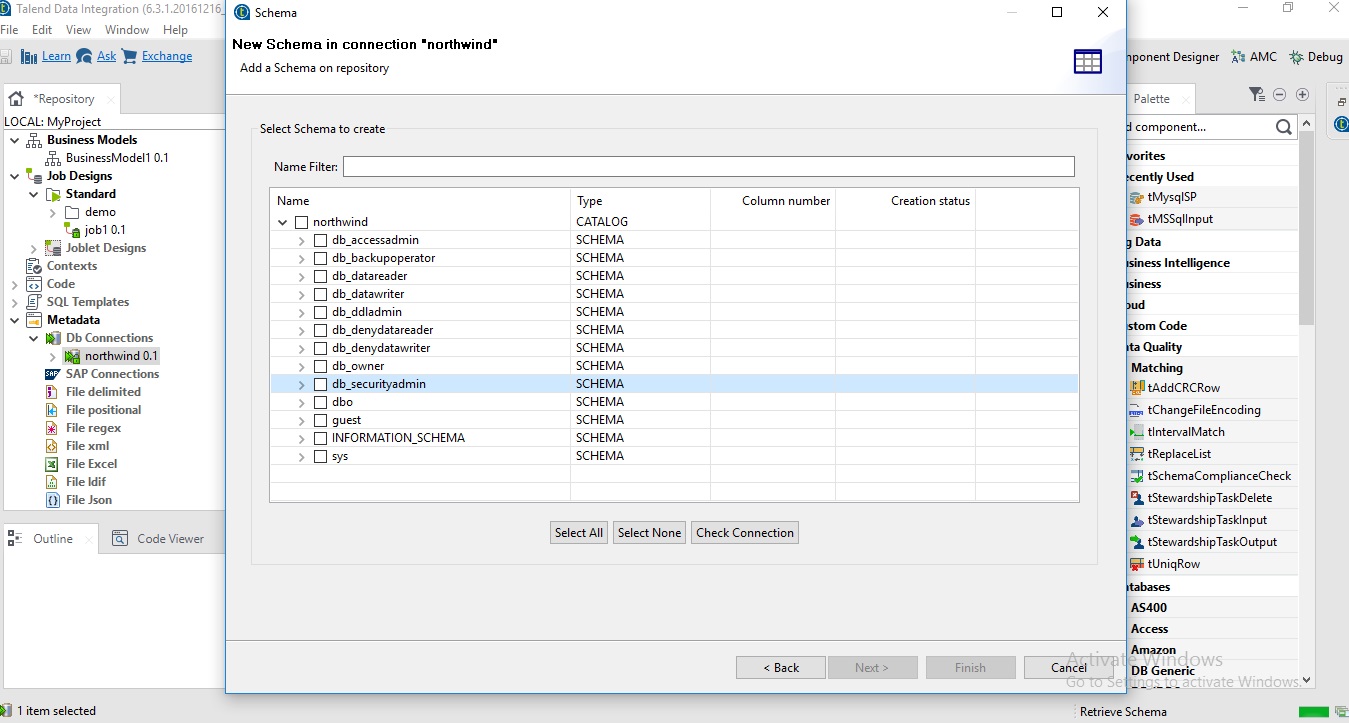1349x723 pixels.
Task: Click the Code node icon
Action: click(x=33, y=284)
